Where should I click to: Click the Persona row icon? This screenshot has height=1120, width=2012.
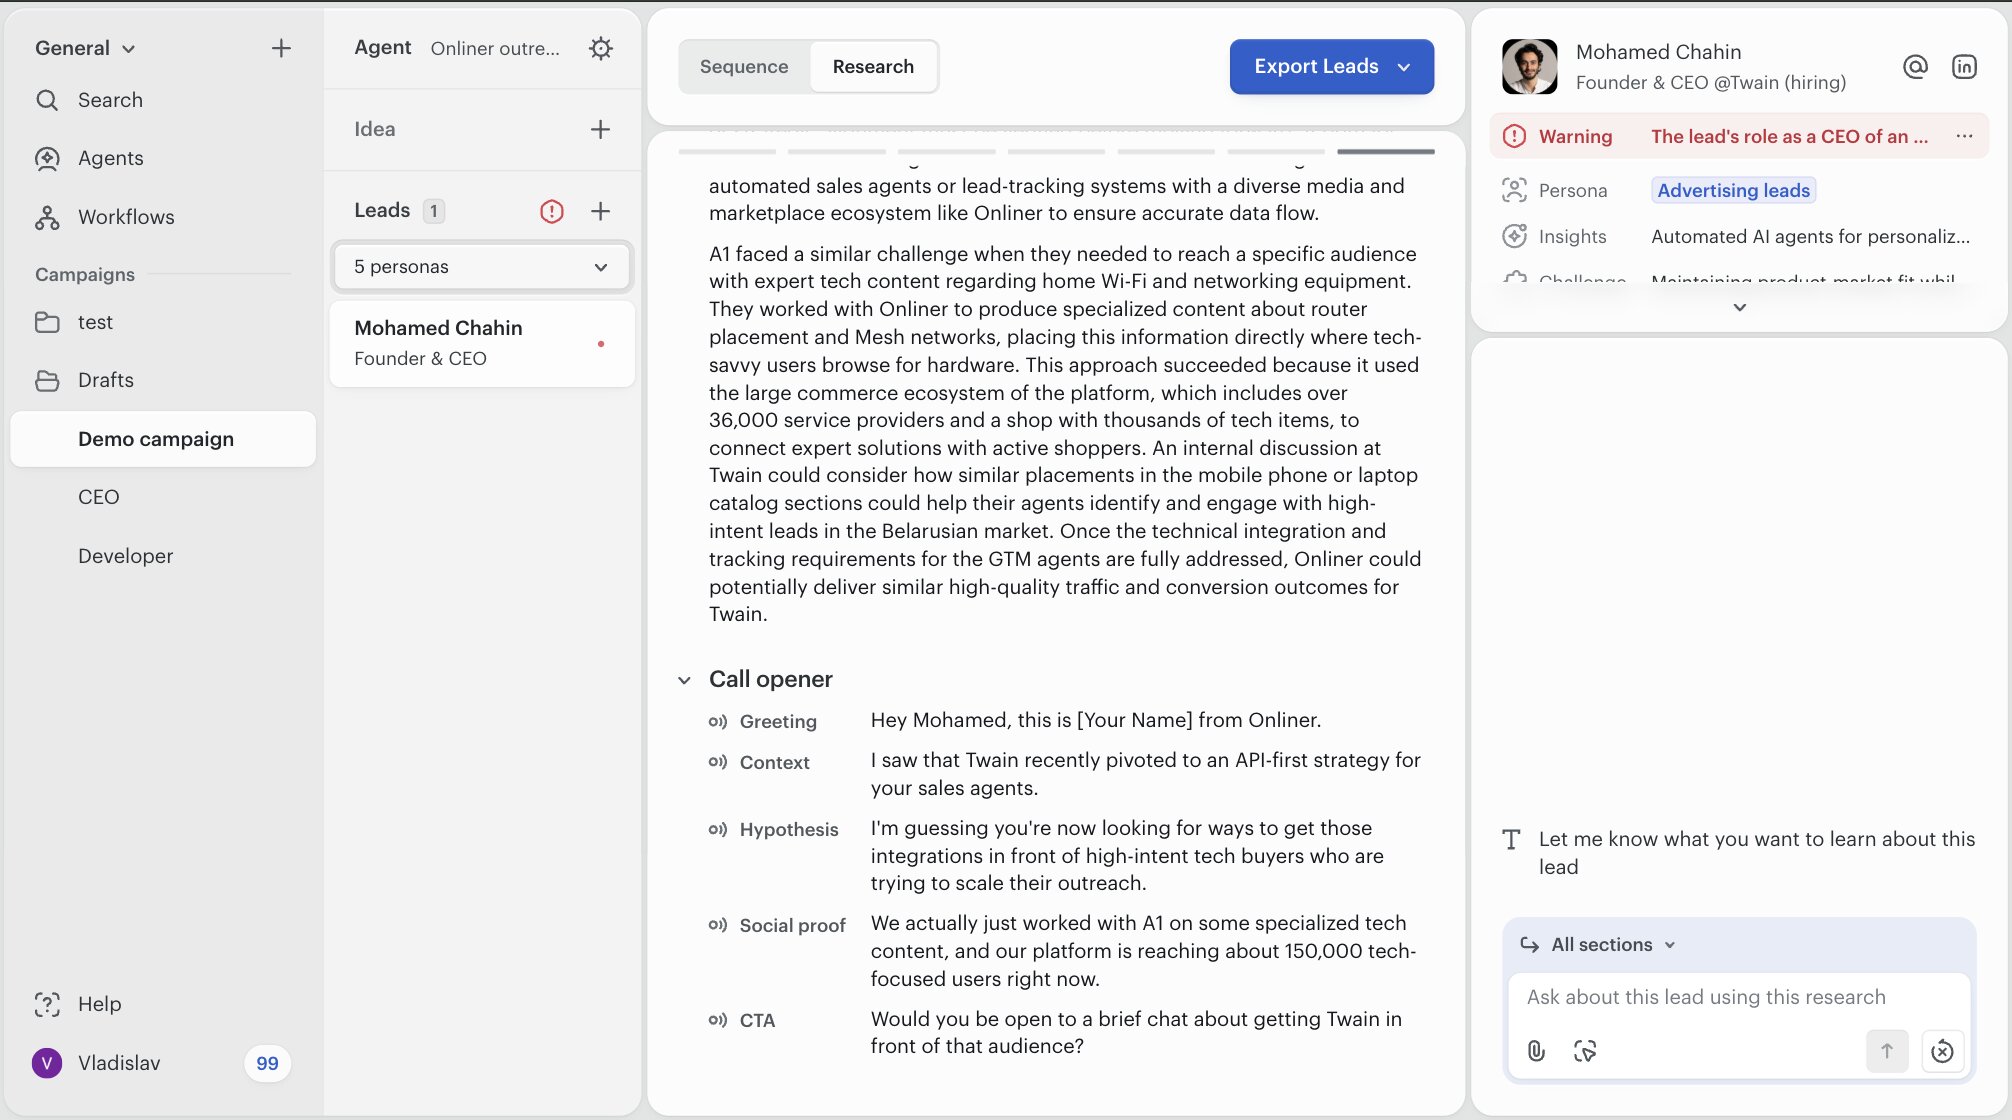[1514, 190]
